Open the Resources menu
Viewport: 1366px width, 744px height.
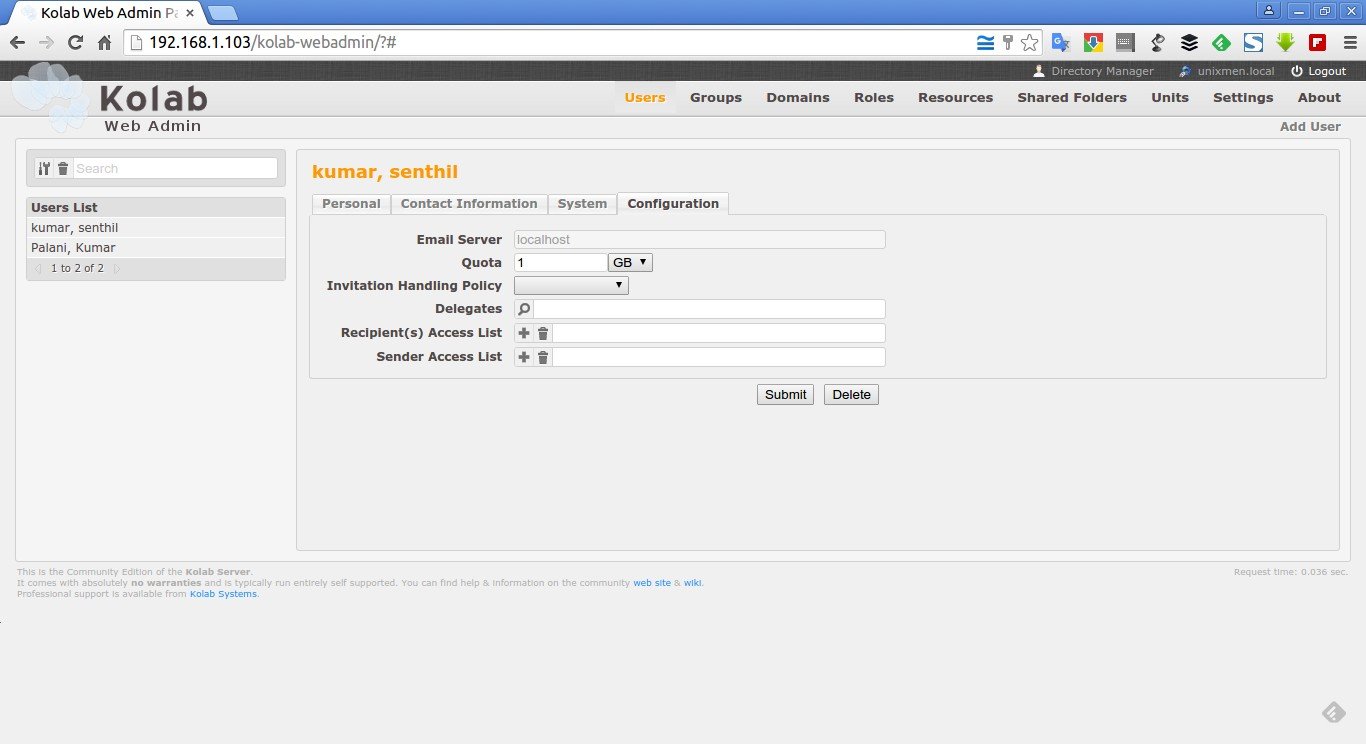point(956,98)
